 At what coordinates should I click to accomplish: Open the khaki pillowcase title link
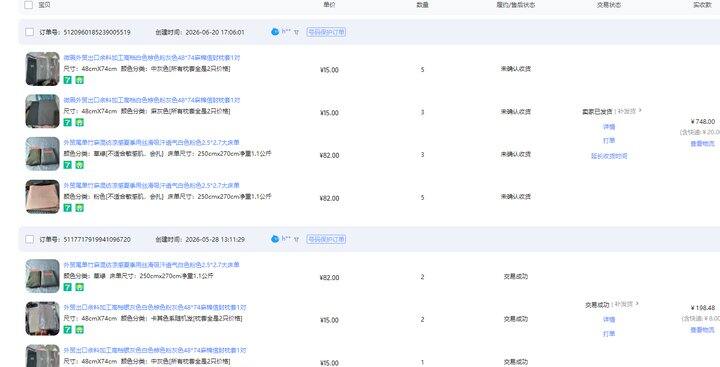(x=155, y=307)
